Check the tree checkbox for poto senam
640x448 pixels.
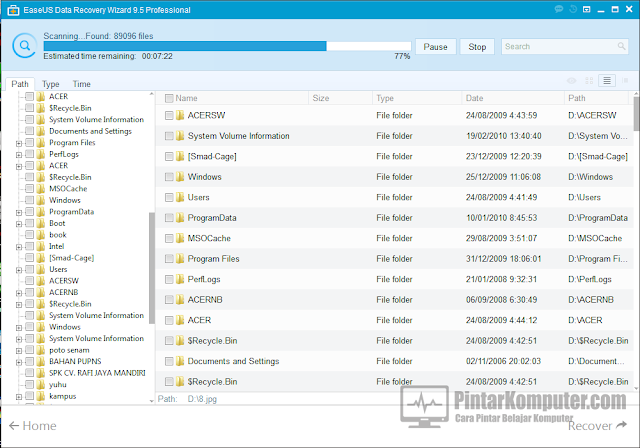tap(29, 350)
